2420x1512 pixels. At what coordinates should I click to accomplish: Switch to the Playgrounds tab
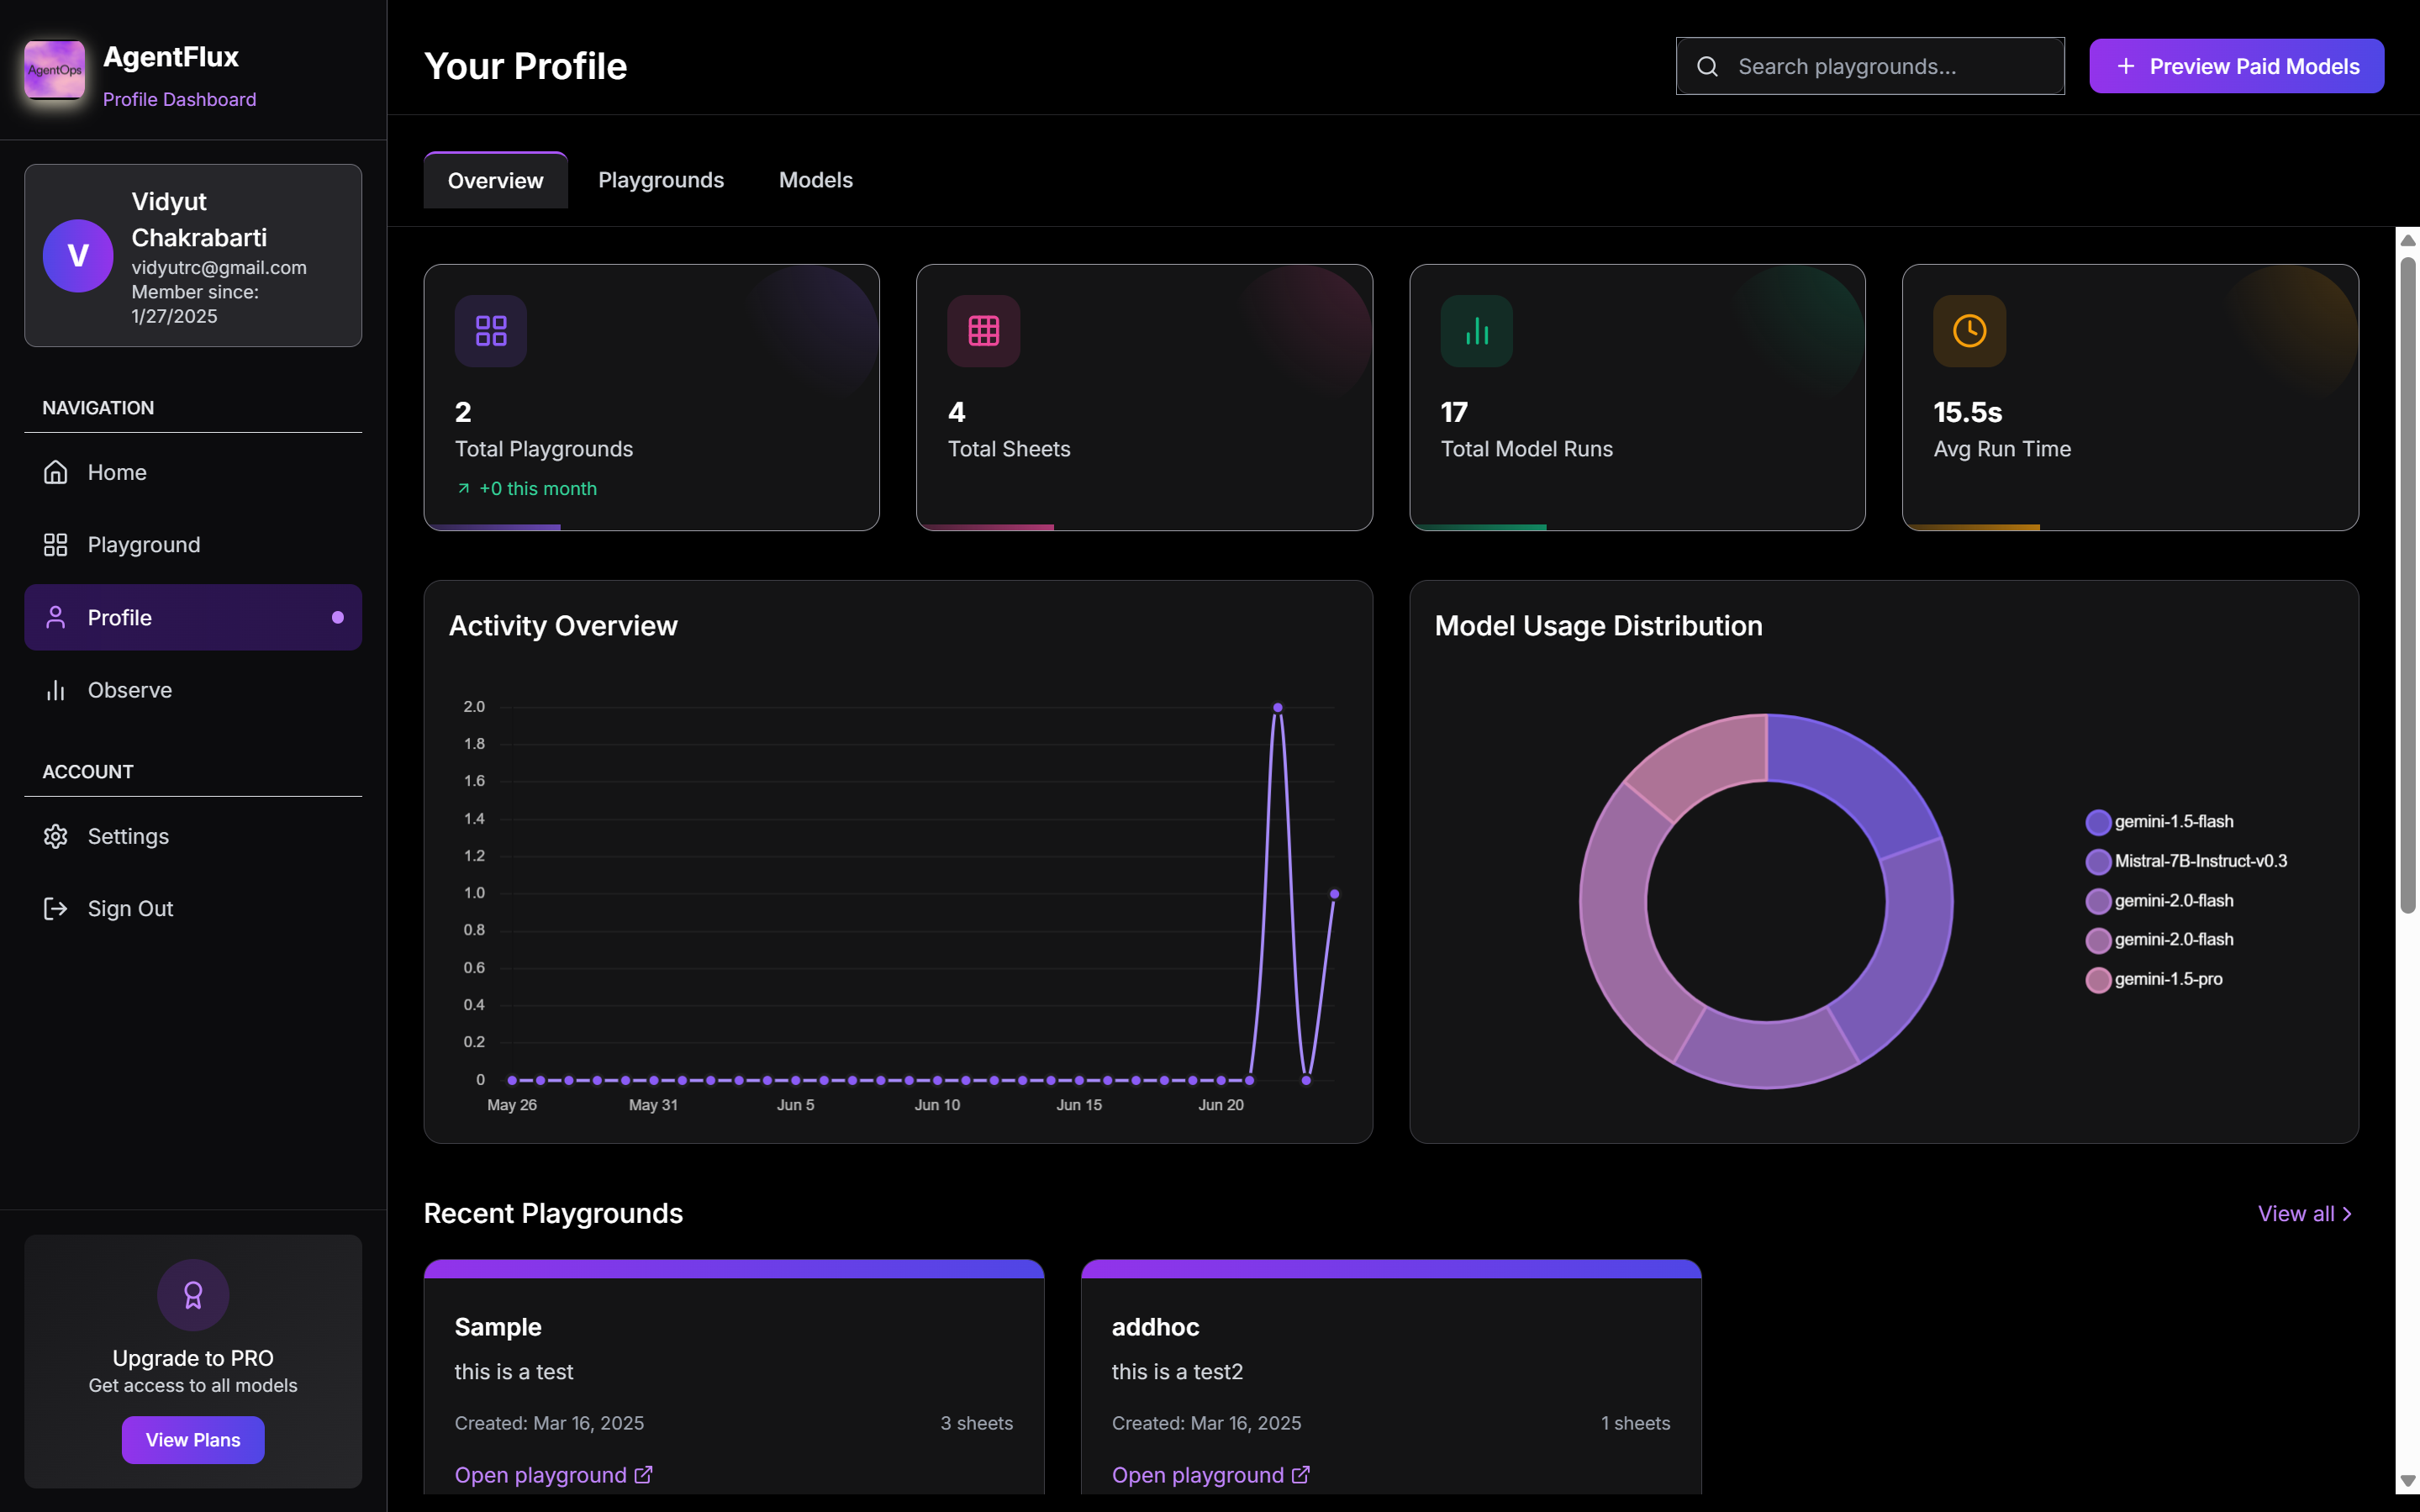[x=661, y=180]
